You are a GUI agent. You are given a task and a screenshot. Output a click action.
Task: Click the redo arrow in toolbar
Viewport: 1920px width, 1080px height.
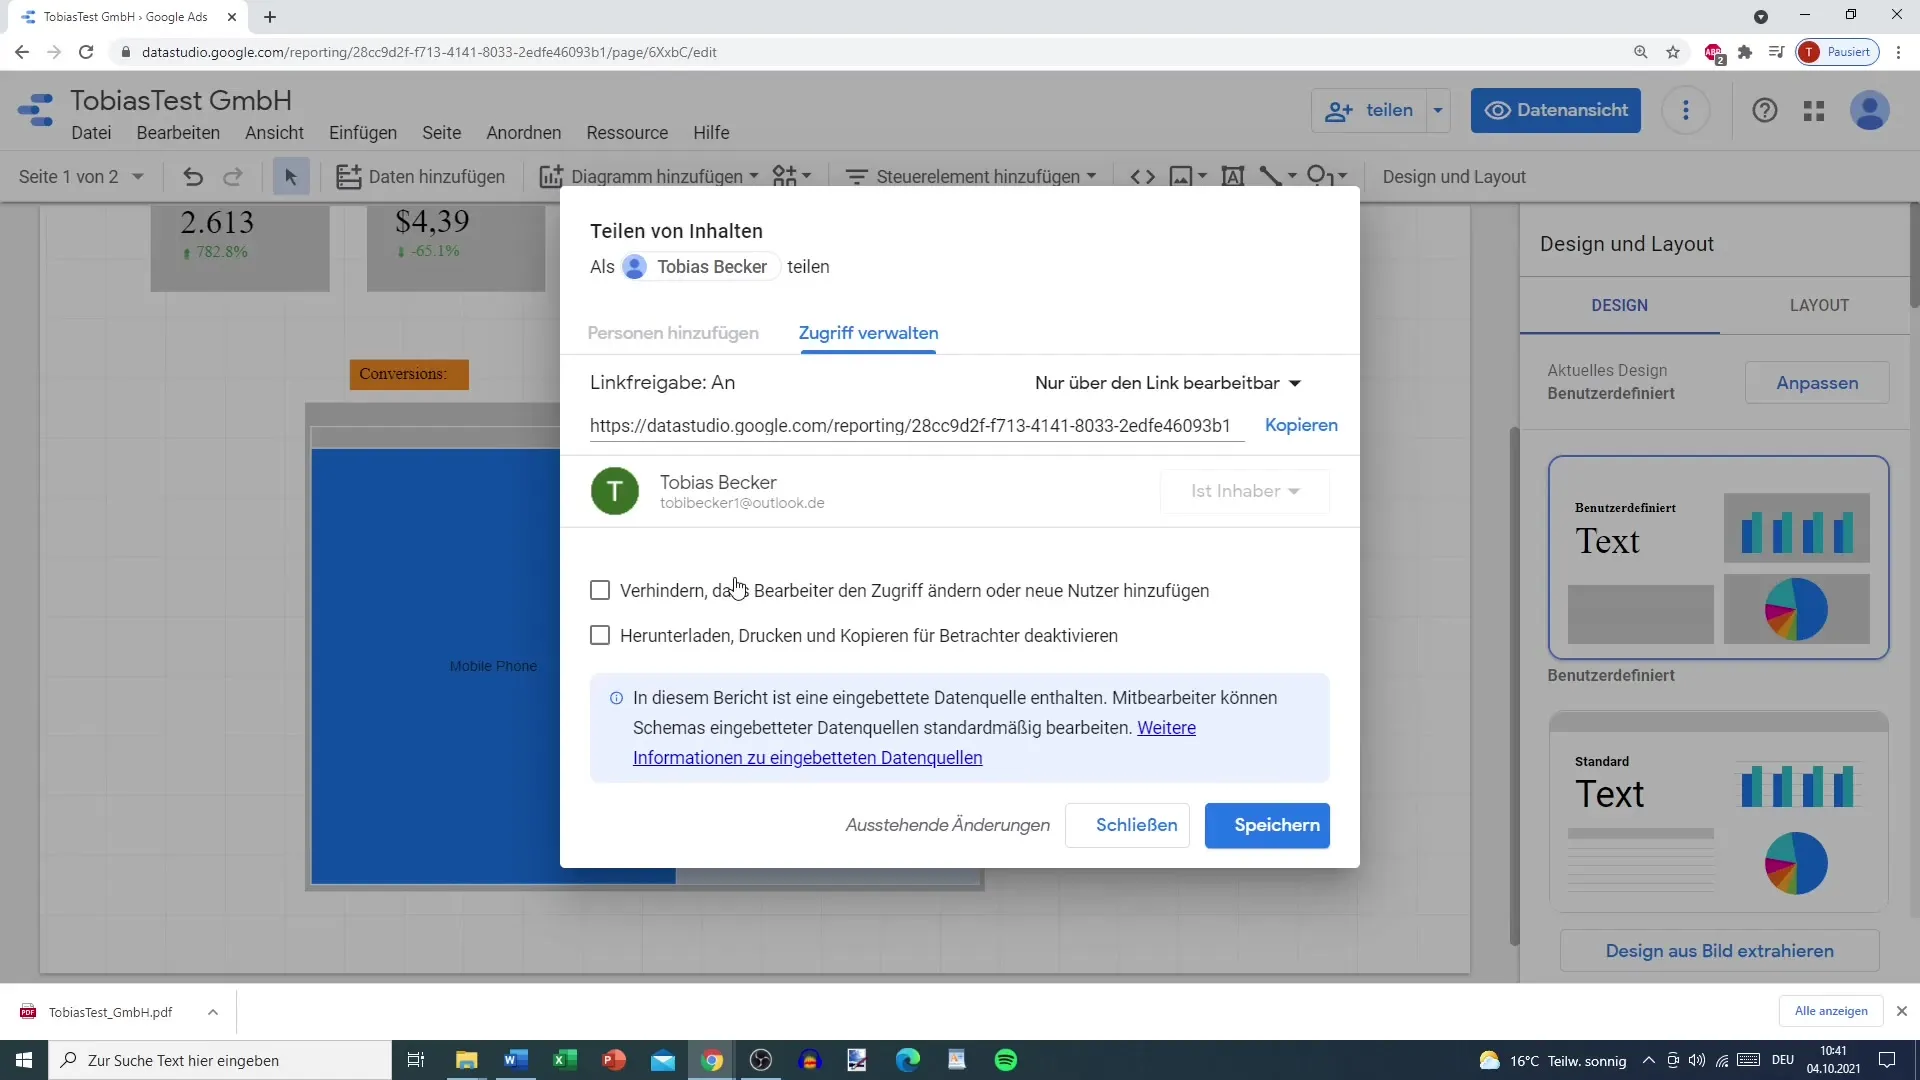pos(233,177)
